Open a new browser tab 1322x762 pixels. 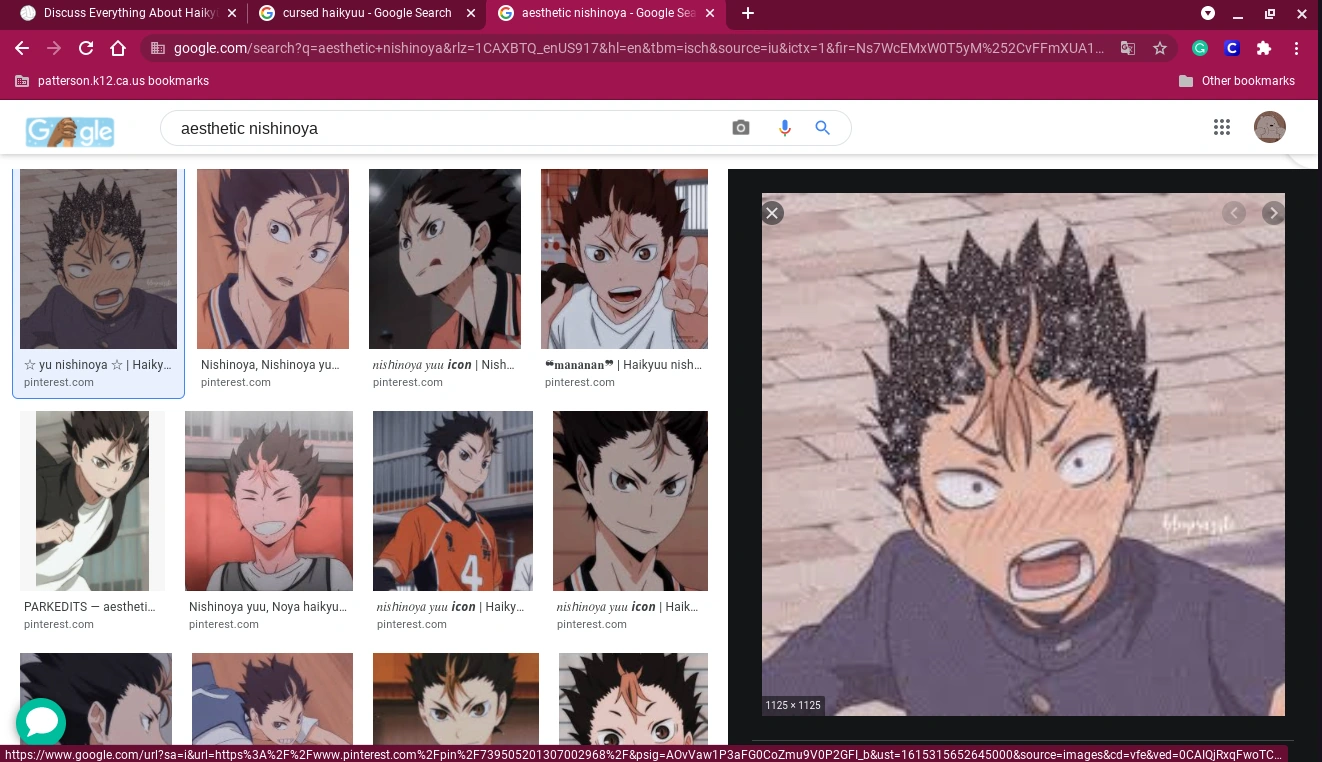click(x=748, y=13)
